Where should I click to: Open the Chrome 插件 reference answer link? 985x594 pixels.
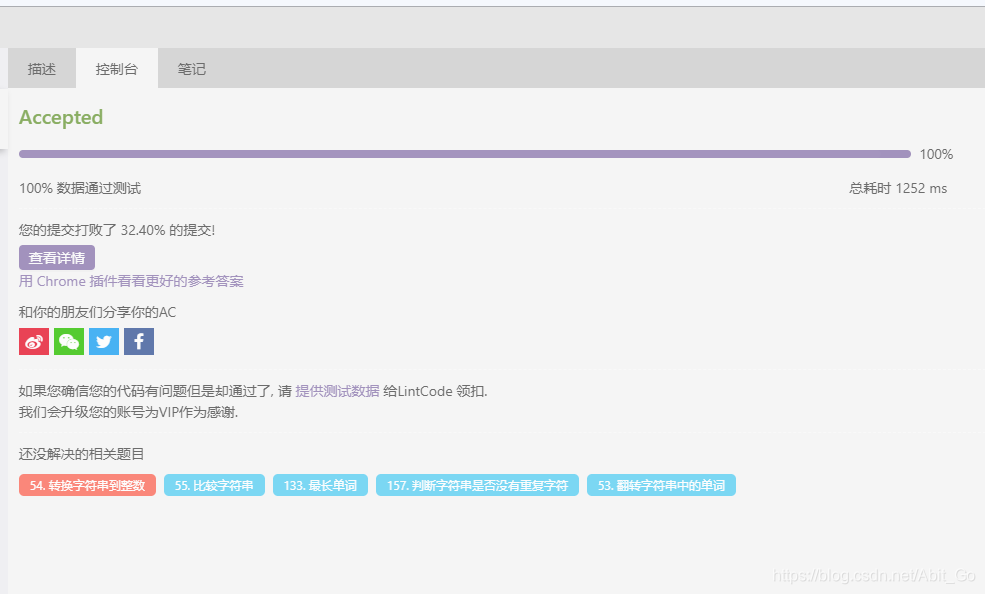click(x=131, y=281)
